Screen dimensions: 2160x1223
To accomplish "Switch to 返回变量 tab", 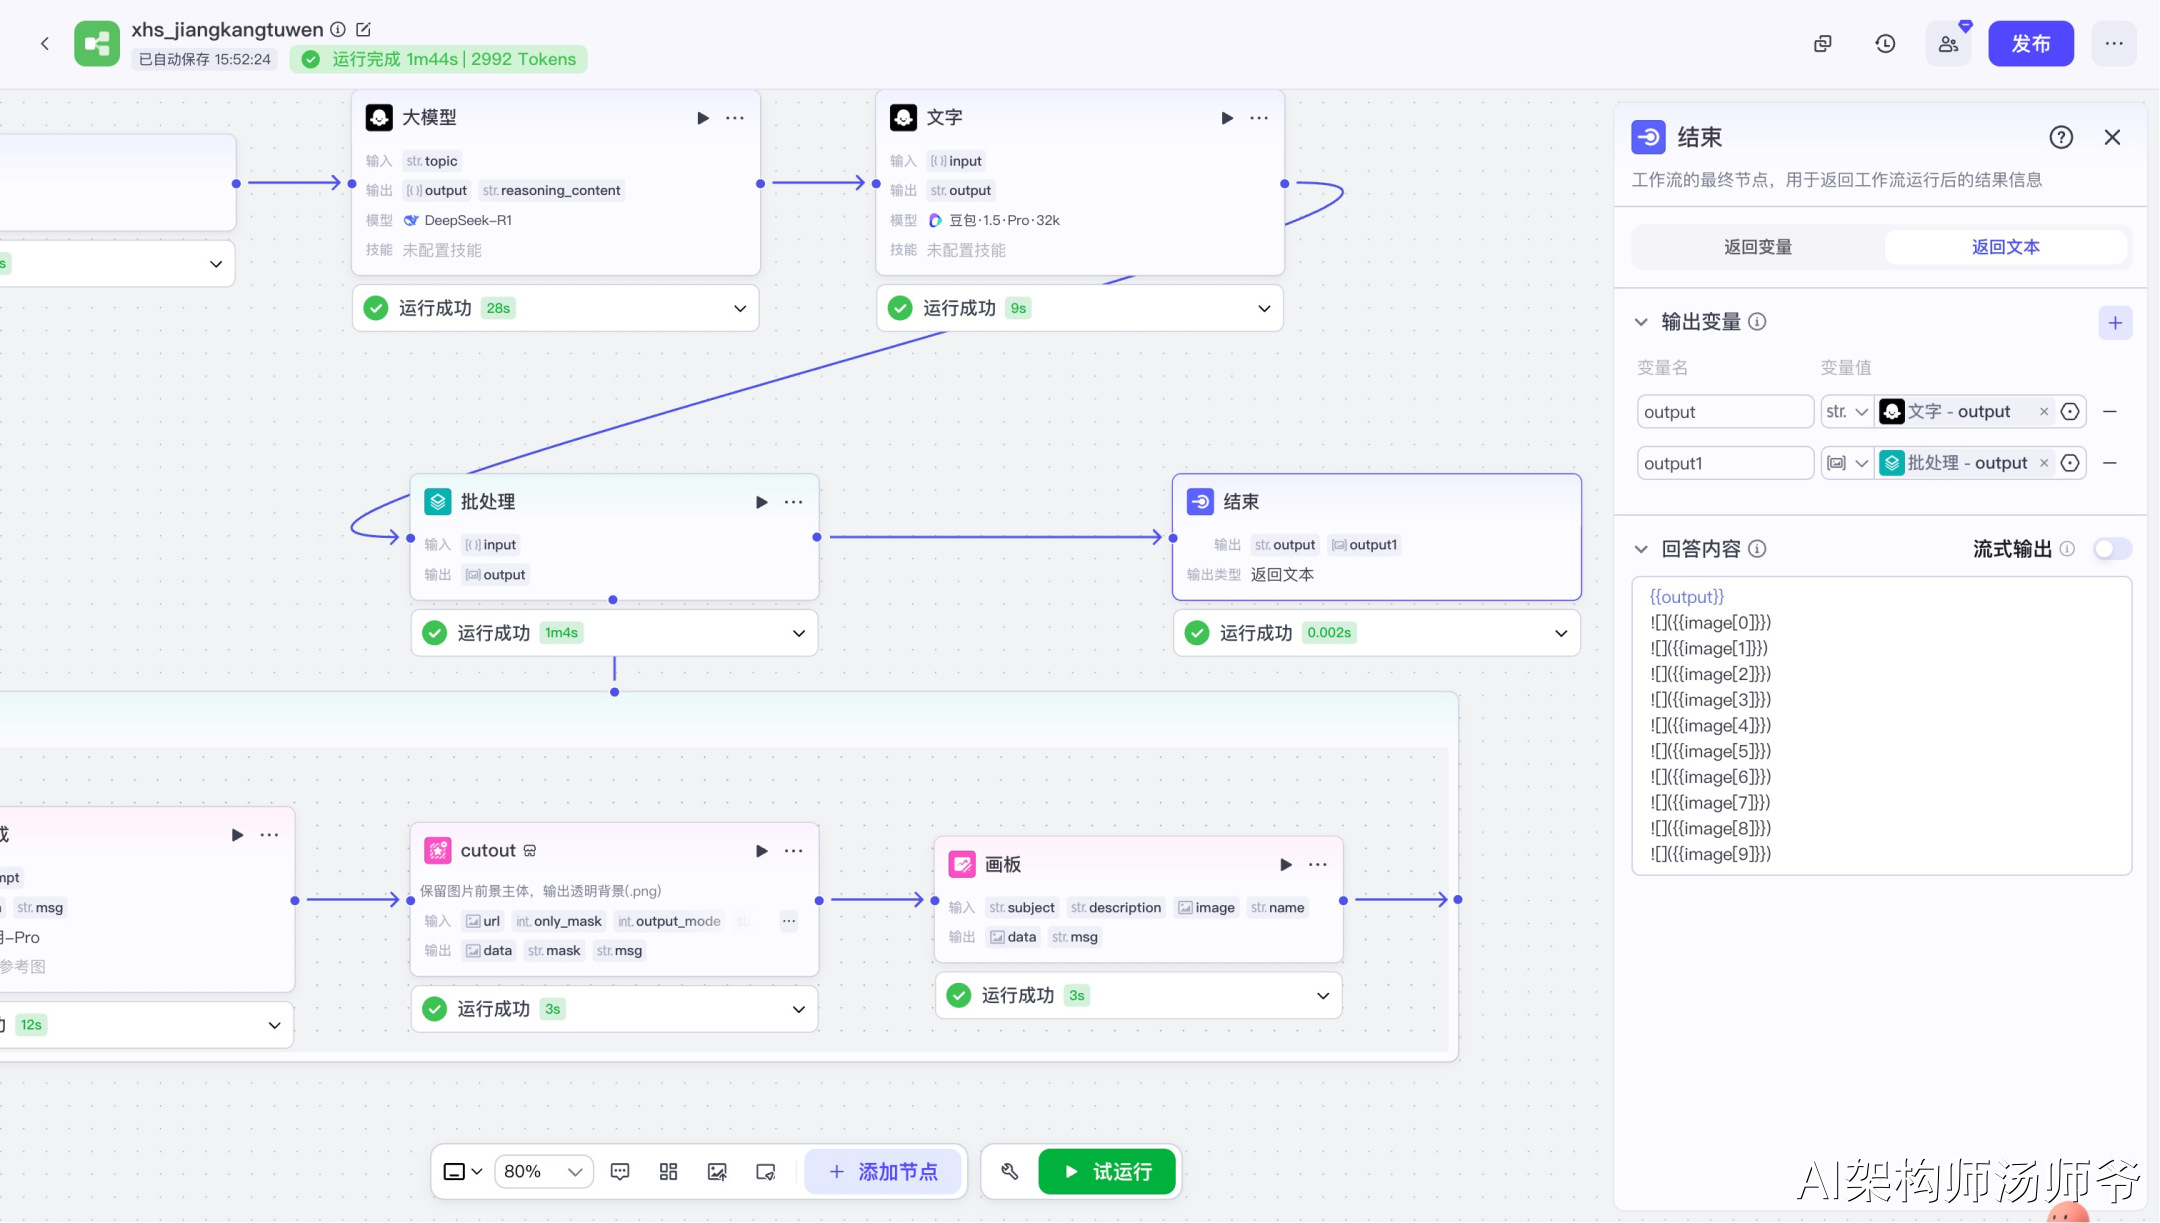I will (x=1757, y=247).
